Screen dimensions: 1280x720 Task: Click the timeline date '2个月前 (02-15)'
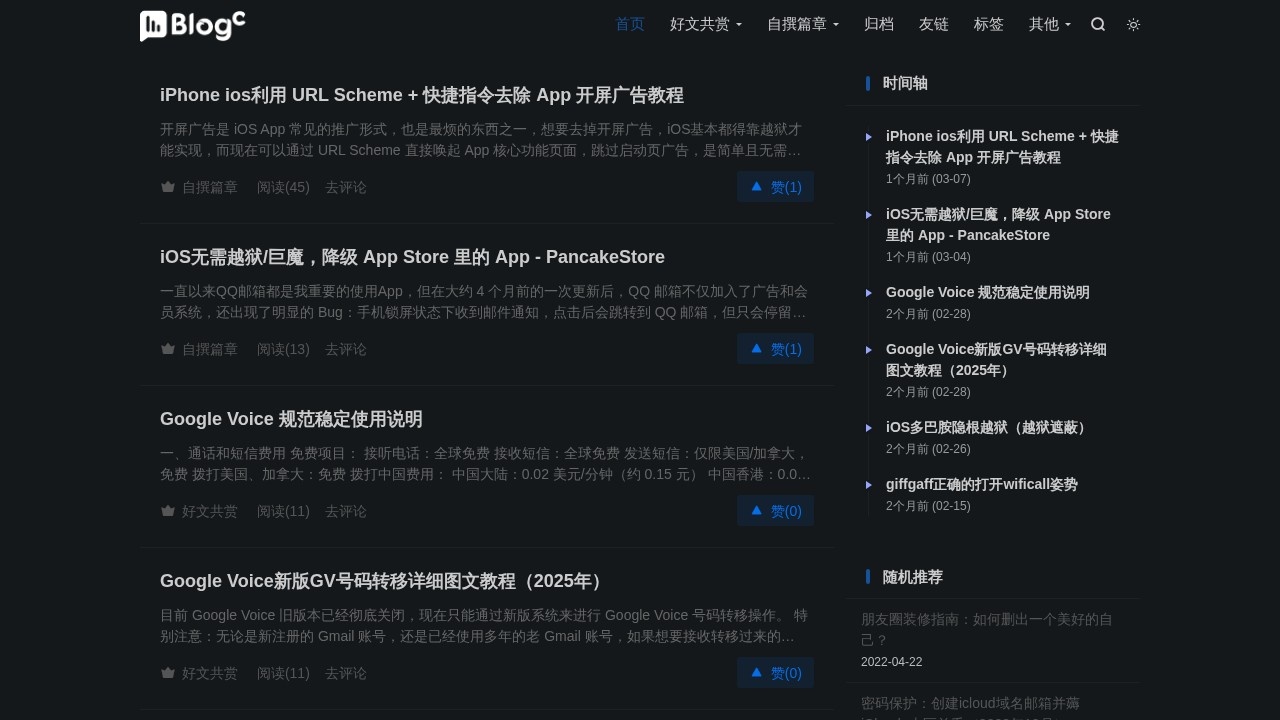(928, 506)
